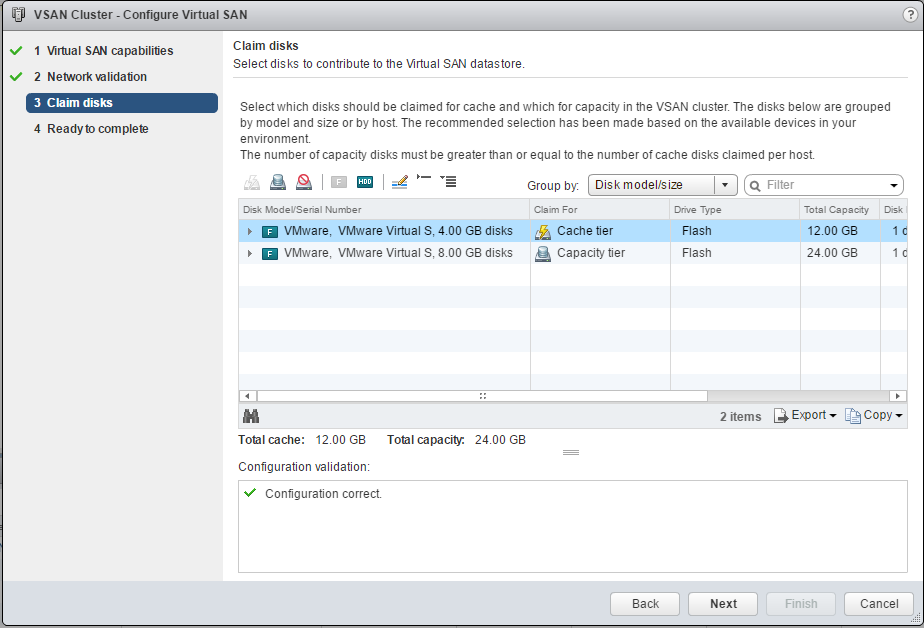924x628 pixels.
Task: Click the mark as flash disk icon
Action: [339, 183]
